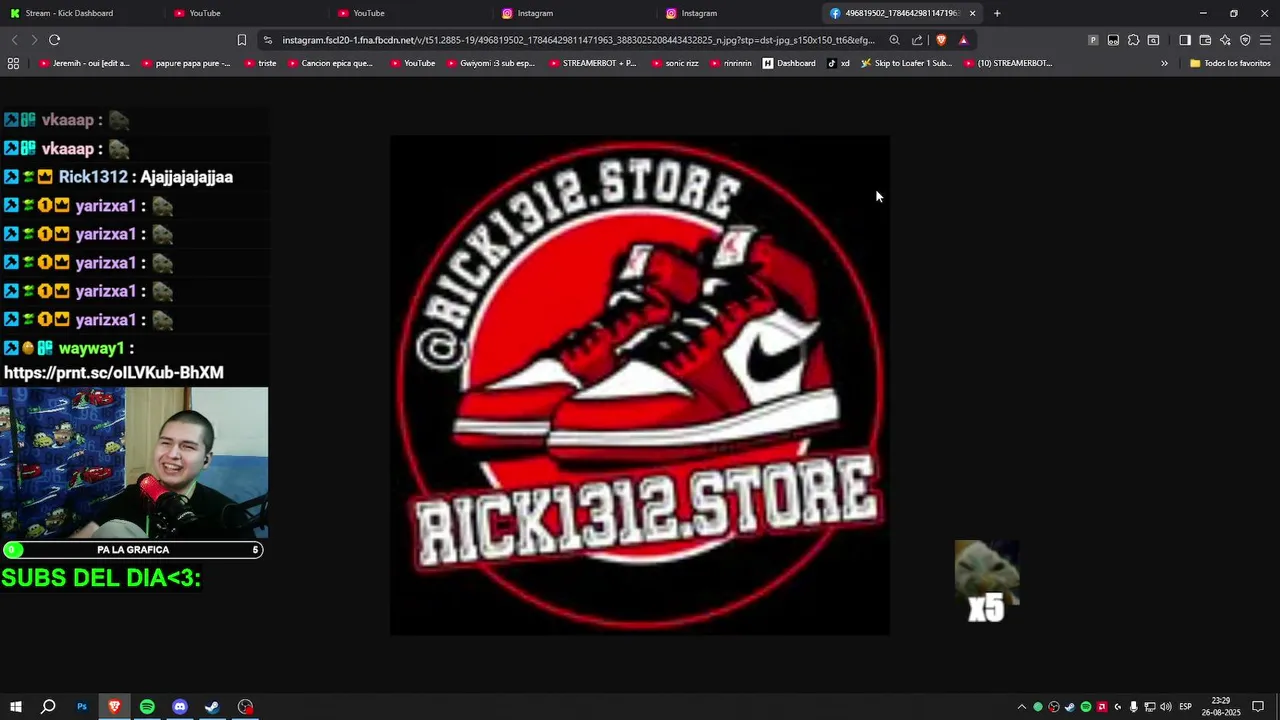Click the 'SUBS DEL DIA<3:' text
The height and width of the screenshot is (720, 1280).
[101, 578]
